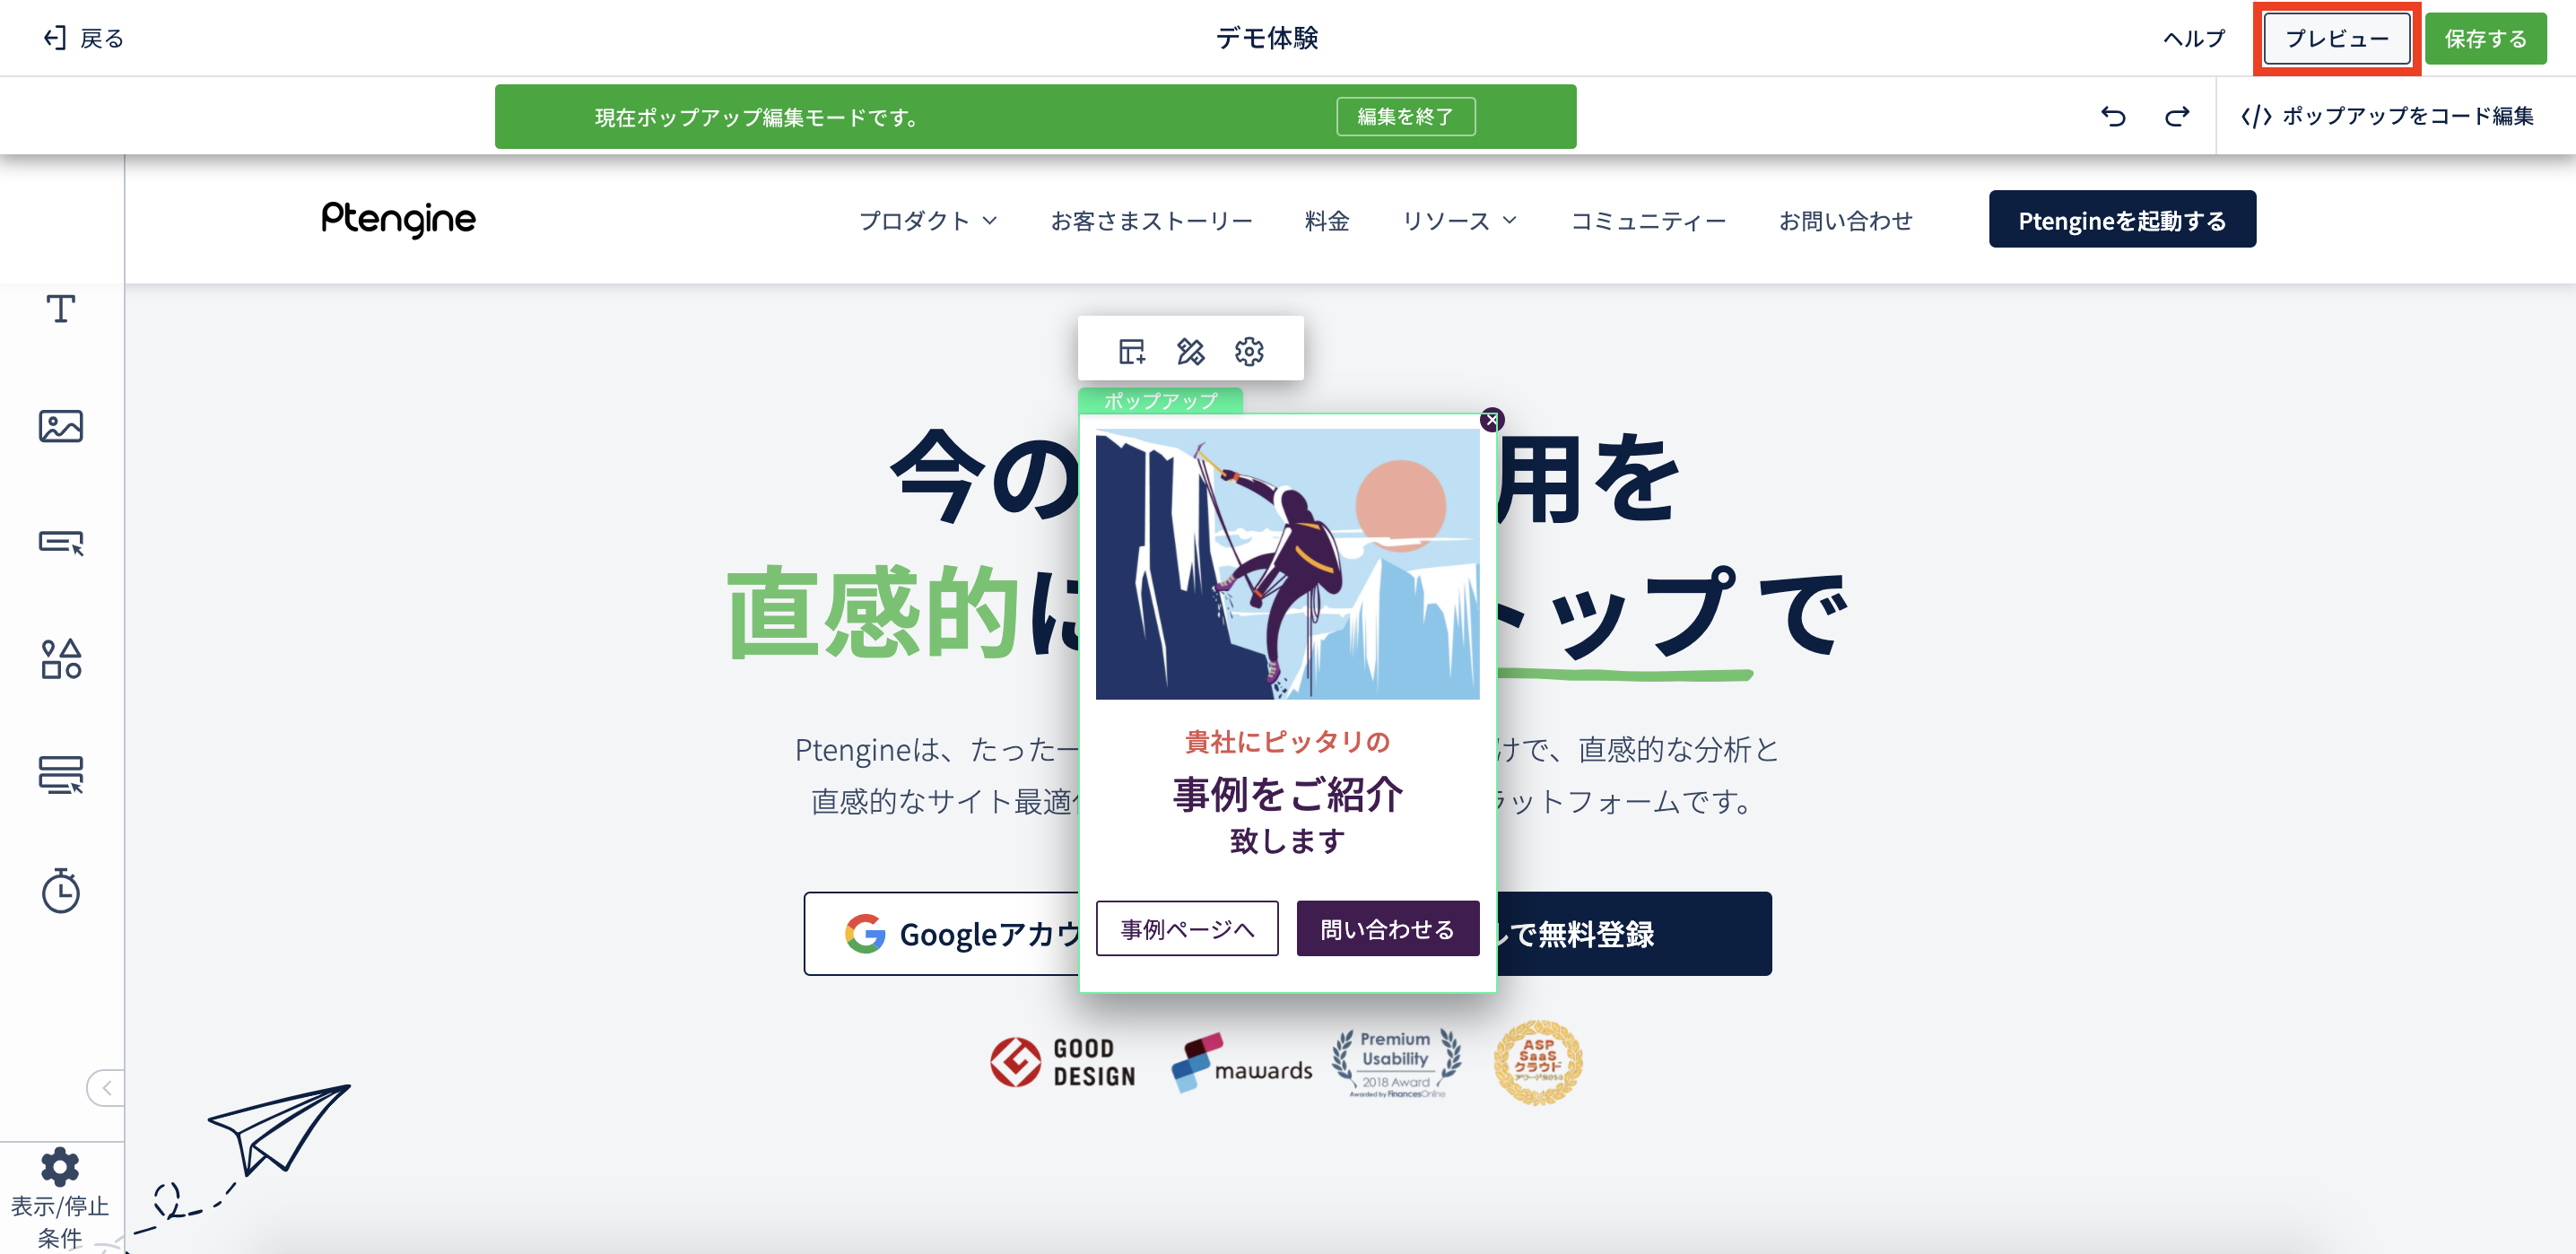Click the ASP SaaS cloud award badge

(1538, 1062)
